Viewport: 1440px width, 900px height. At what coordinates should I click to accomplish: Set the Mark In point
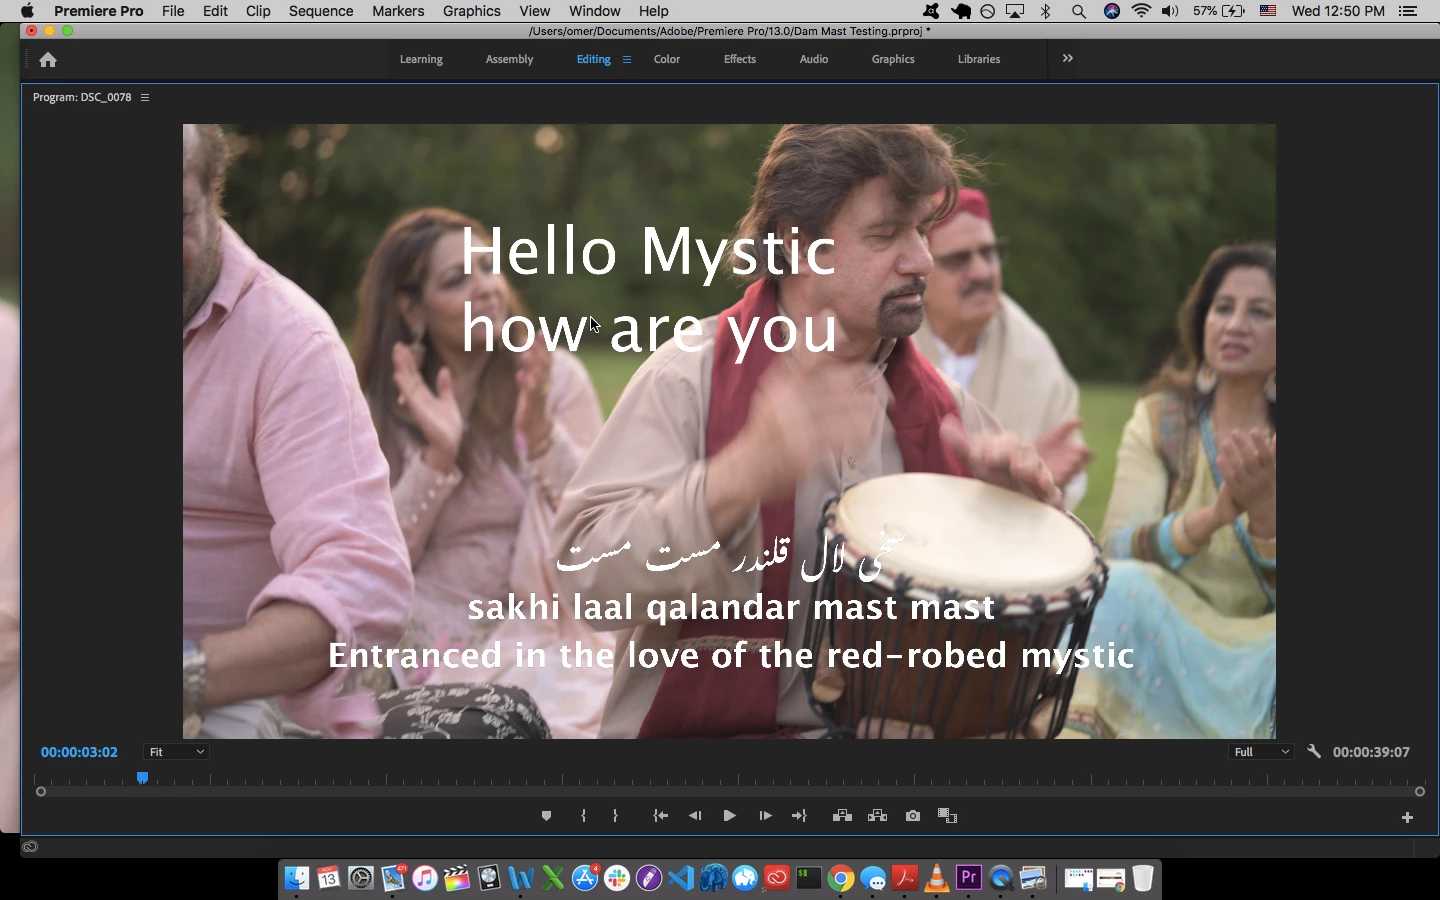[x=584, y=816]
